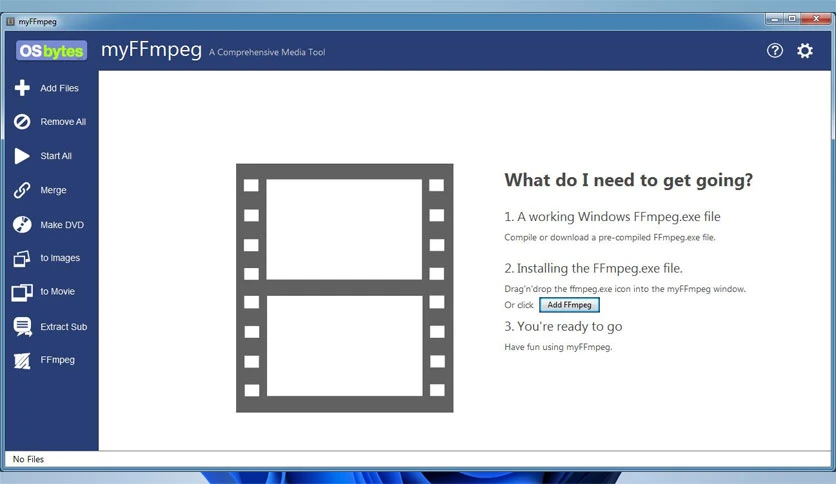Select the Add Files label
Screen dimensions: 836x484
click(59, 88)
